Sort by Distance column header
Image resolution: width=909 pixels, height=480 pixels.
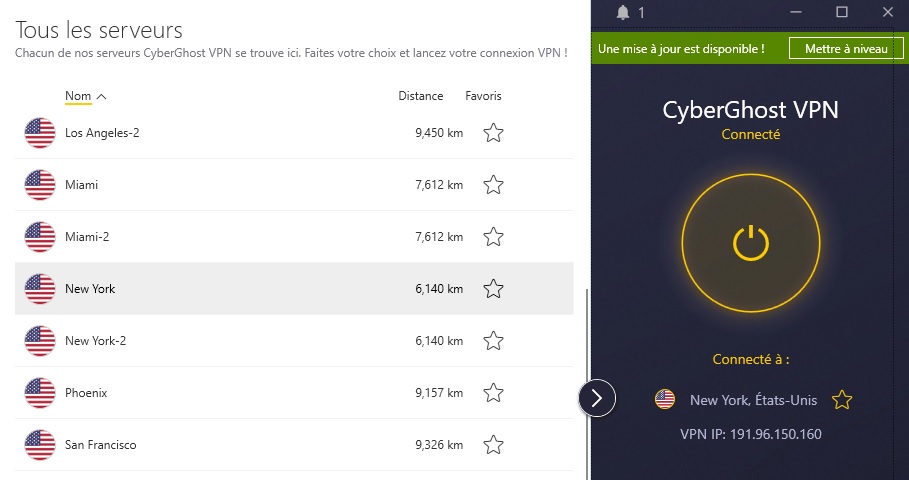click(420, 96)
